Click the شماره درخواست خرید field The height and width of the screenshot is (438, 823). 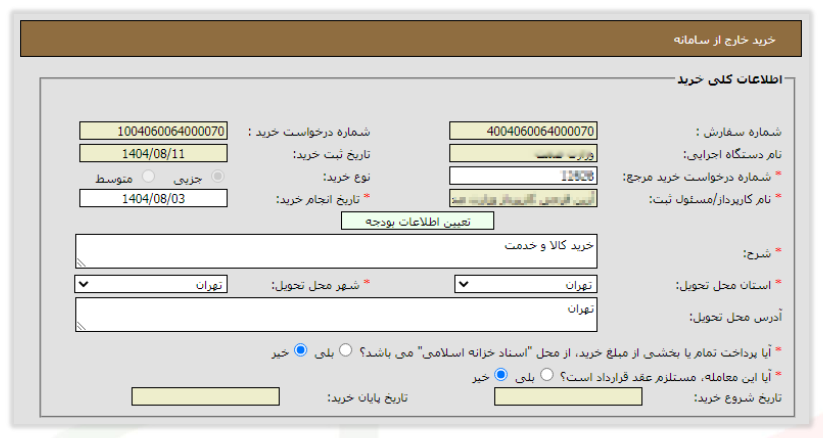click(153, 131)
